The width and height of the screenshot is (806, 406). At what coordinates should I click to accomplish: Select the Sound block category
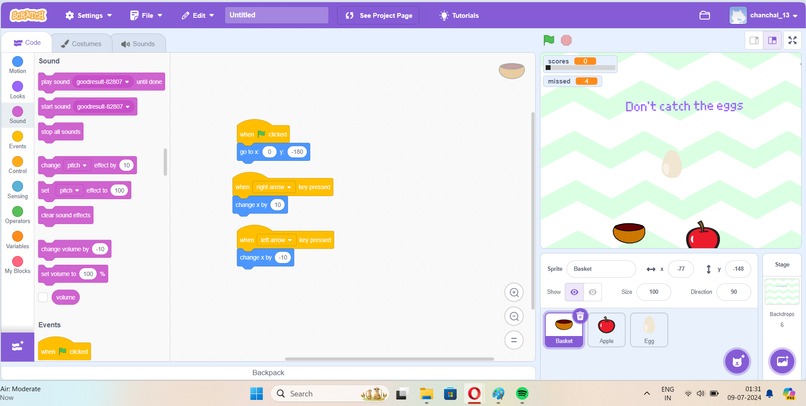17,115
